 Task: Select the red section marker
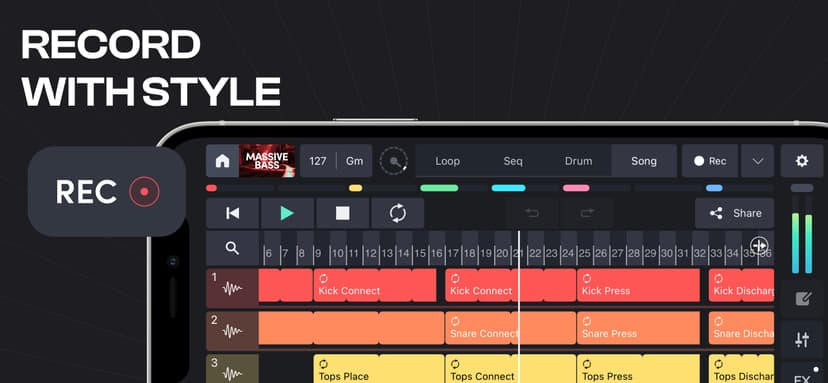pos(211,188)
